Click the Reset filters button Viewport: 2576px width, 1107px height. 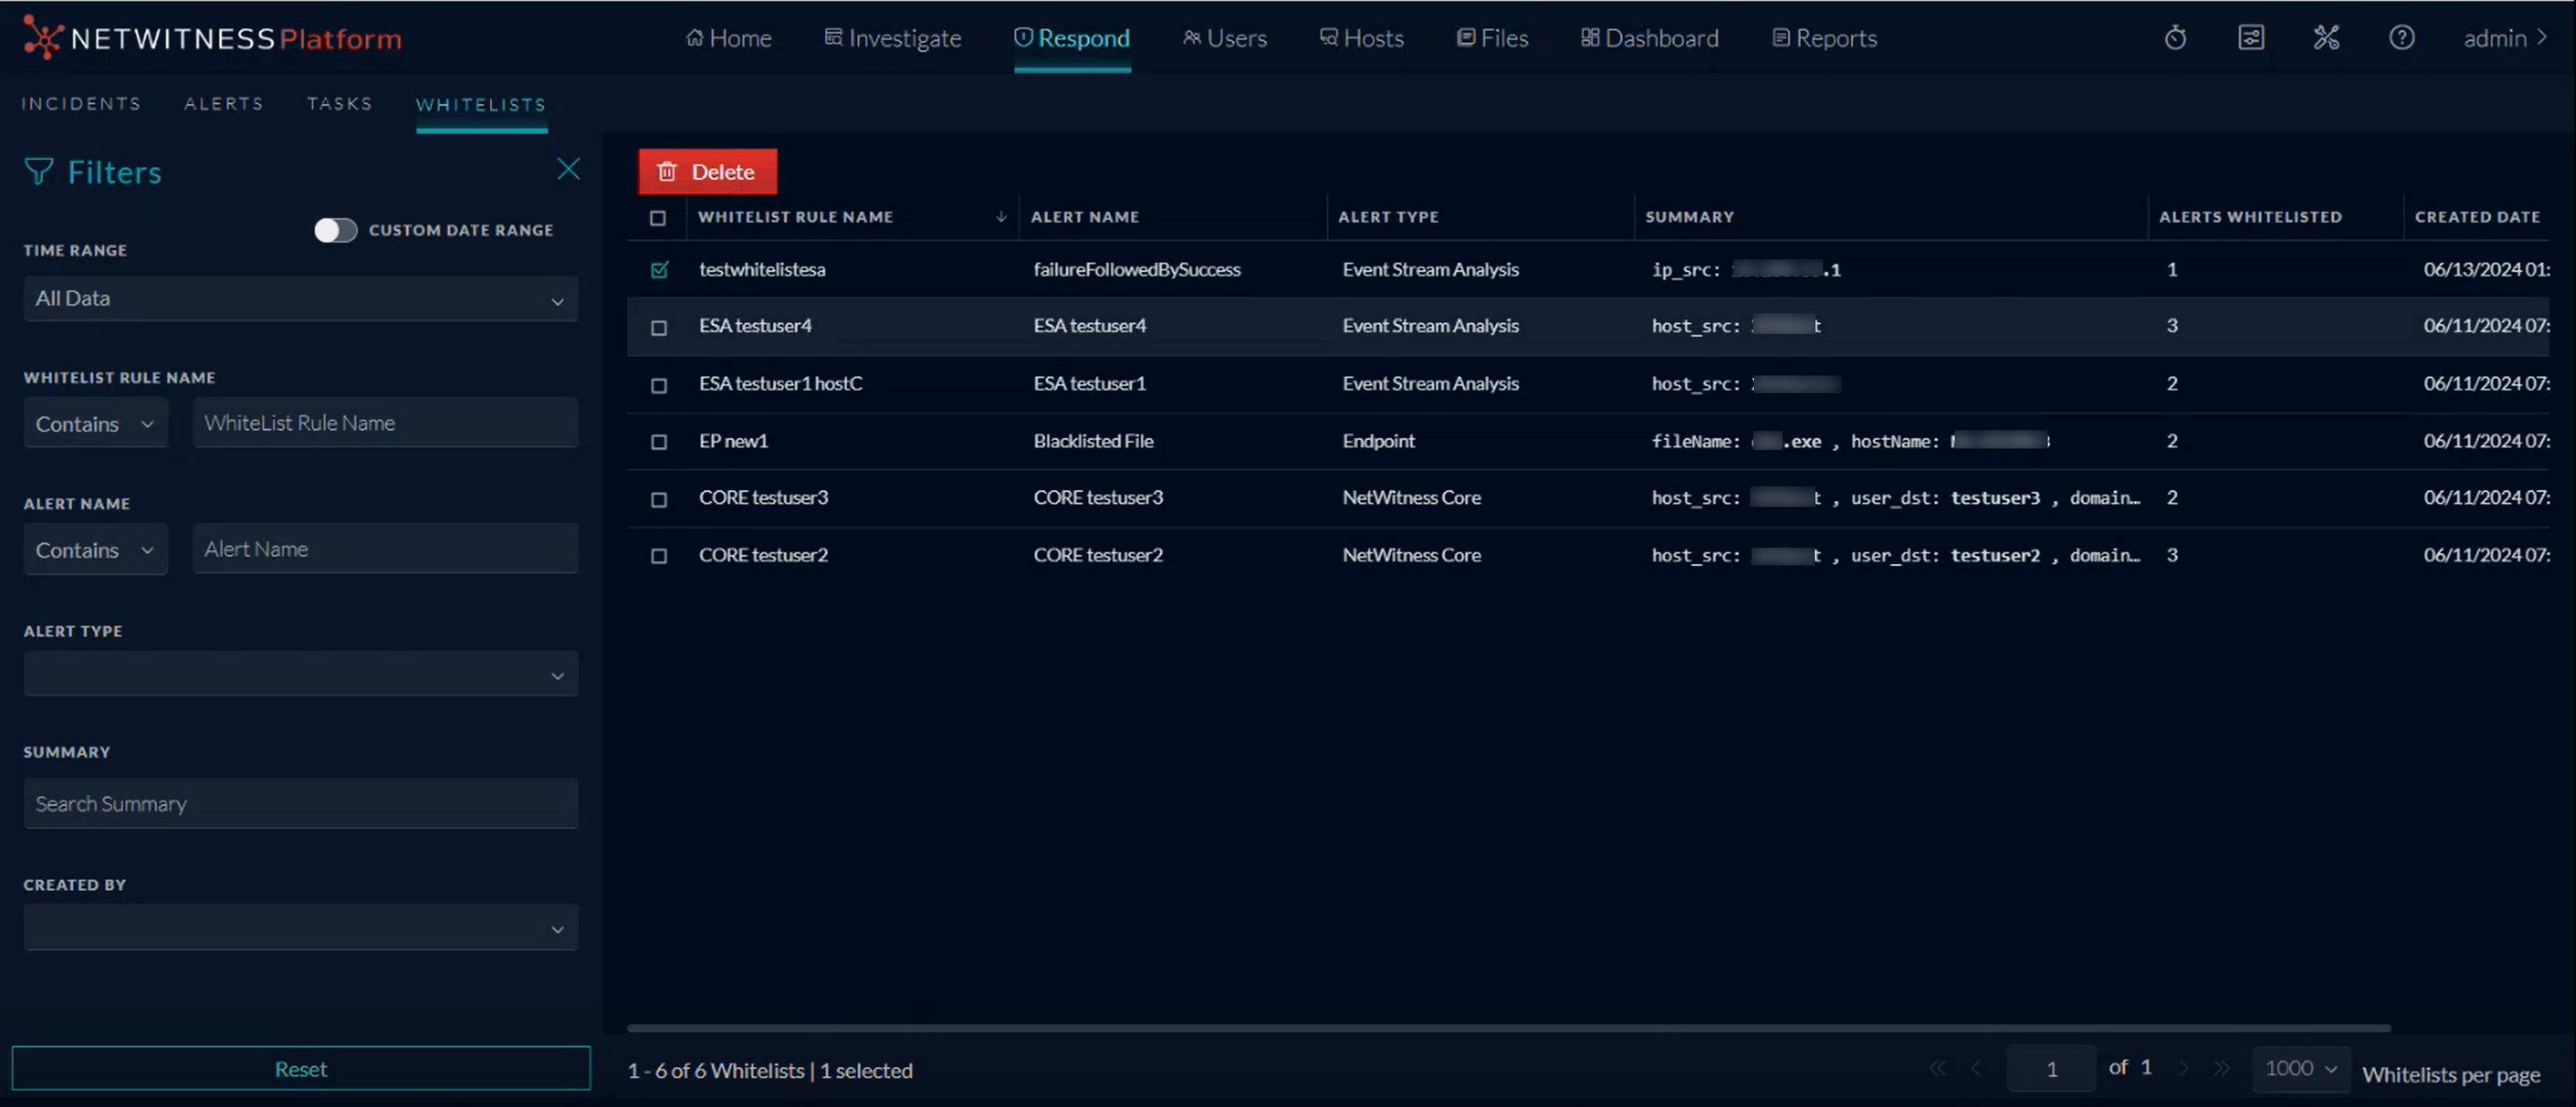pyautogui.click(x=300, y=1068)
